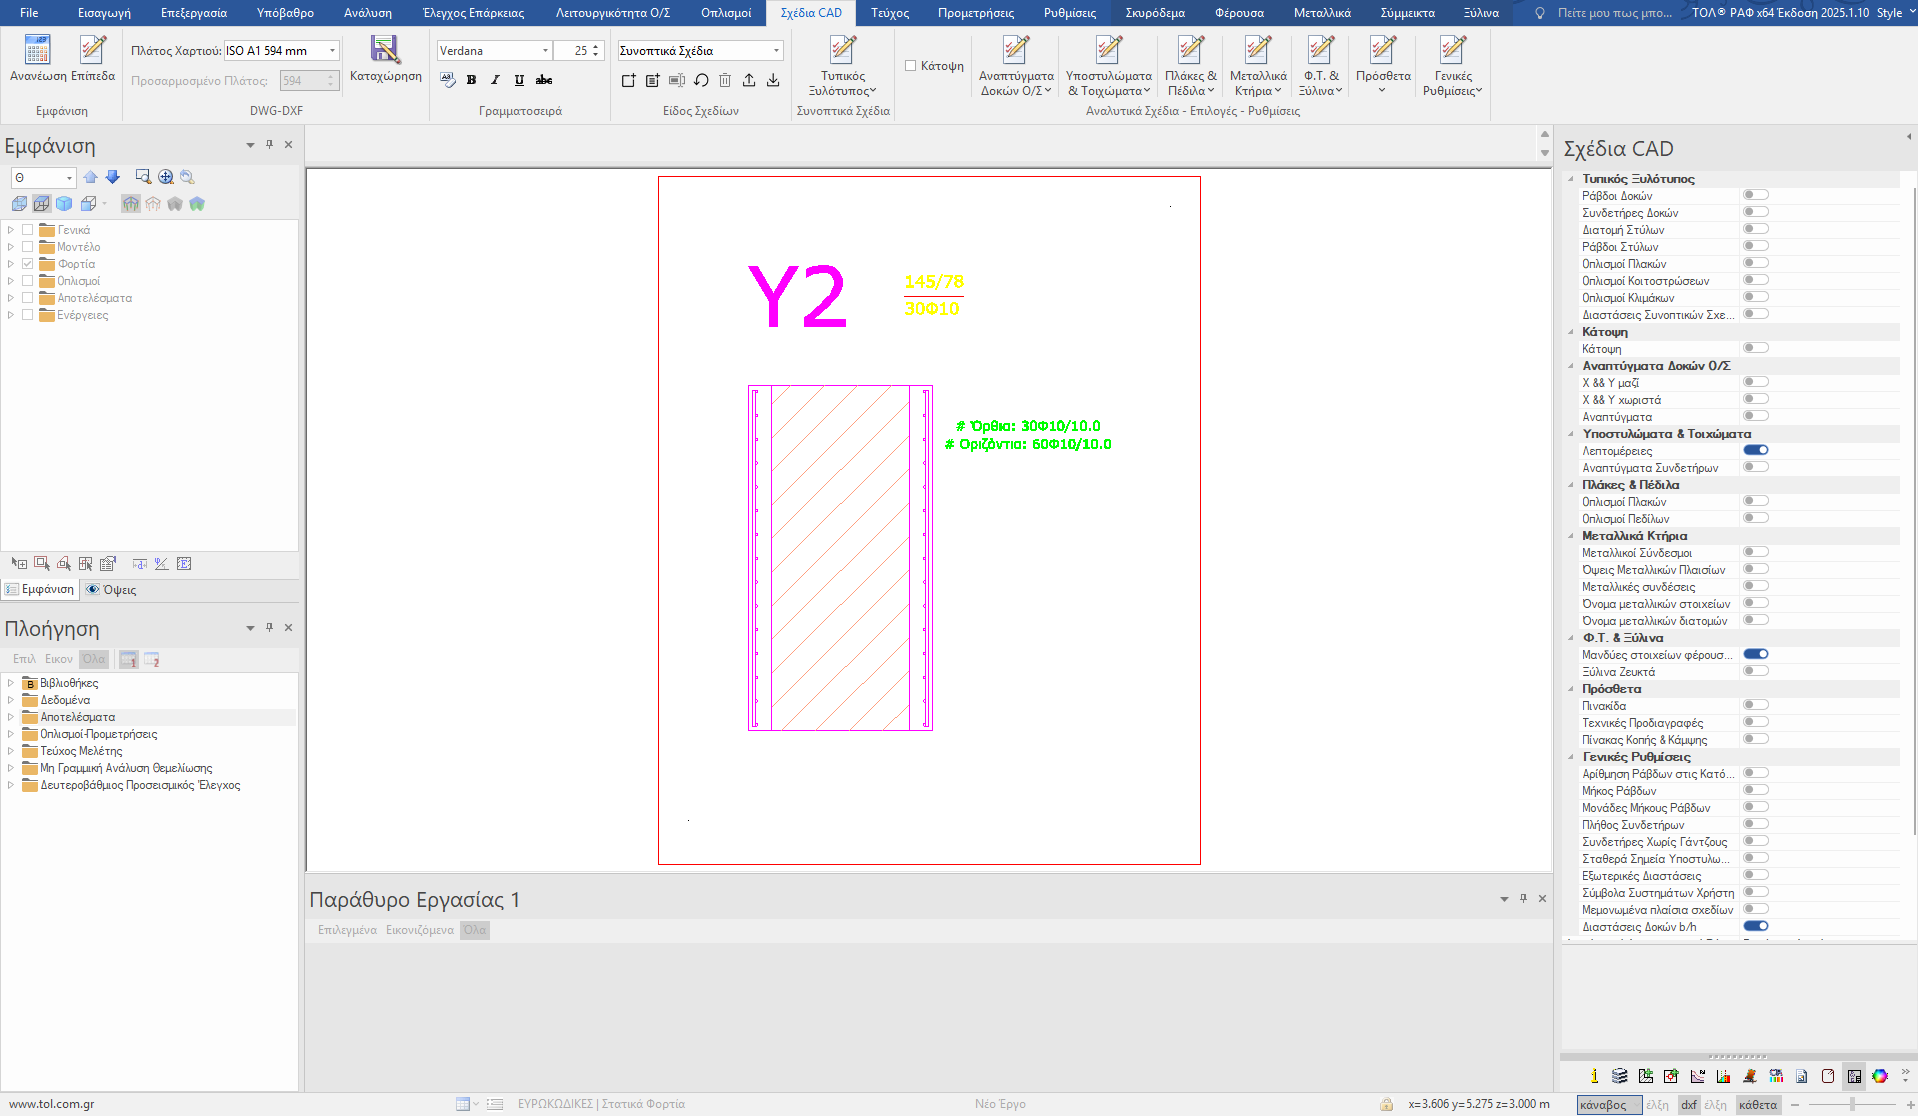1918x1116 pixels.
Task: Click the zoom window magnifier icon
Action: [x=143, y=177]
